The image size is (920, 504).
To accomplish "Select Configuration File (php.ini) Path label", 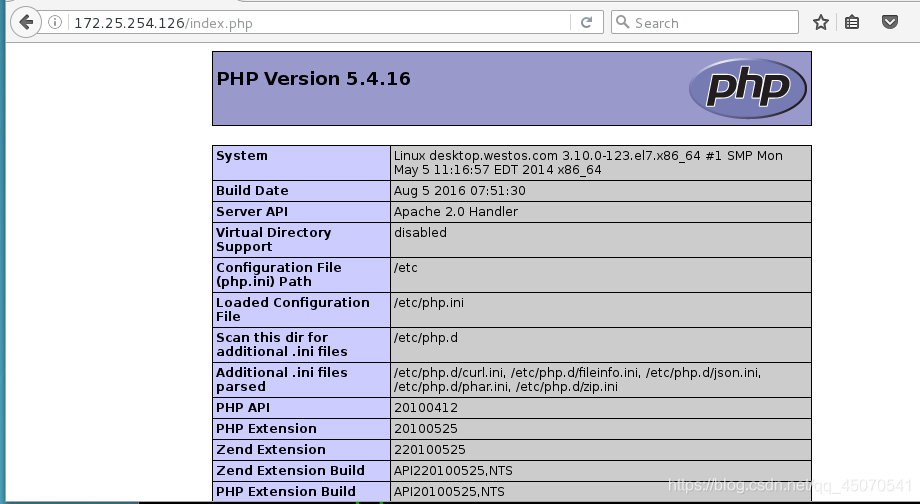I will (279, 275).
